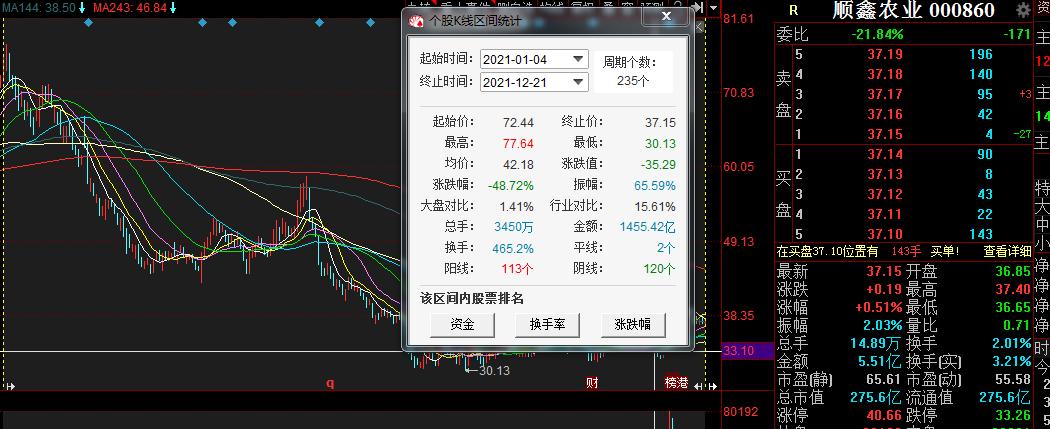Image resolution: width=1050 pixels, height=429 pixels.
Task: Select the sell level 5 price 37.19
Action: pos(885,54)
